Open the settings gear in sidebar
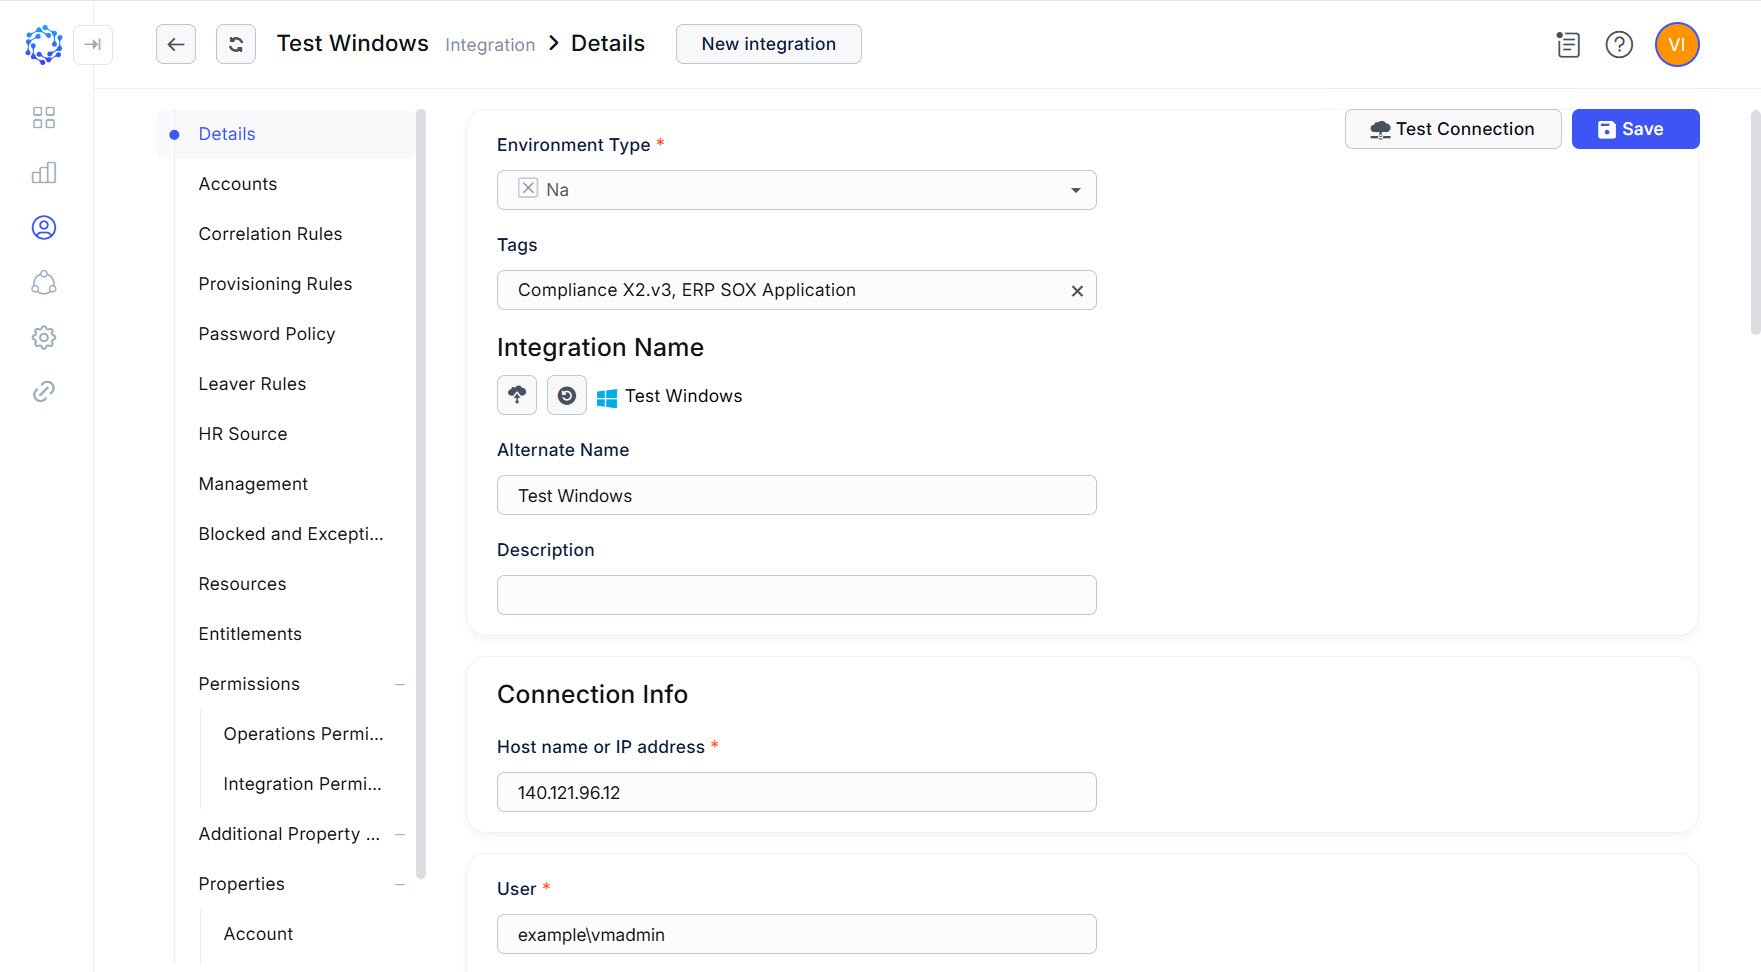 tap(44, 337)
